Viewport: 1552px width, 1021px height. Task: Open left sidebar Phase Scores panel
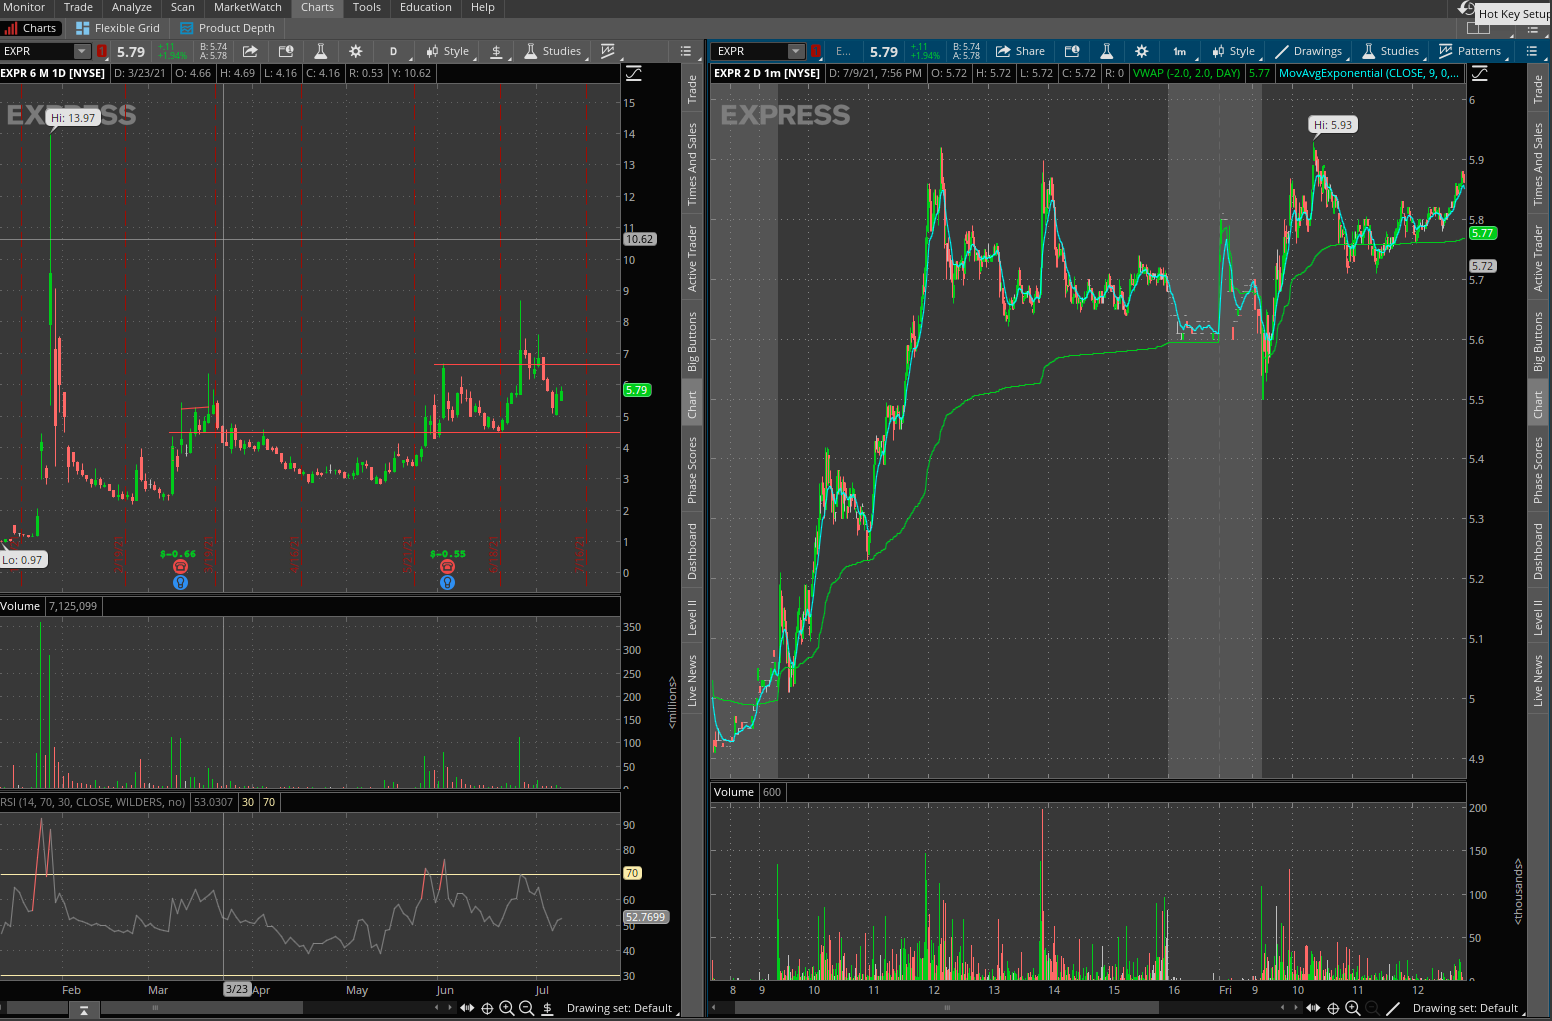click(692, 470)
